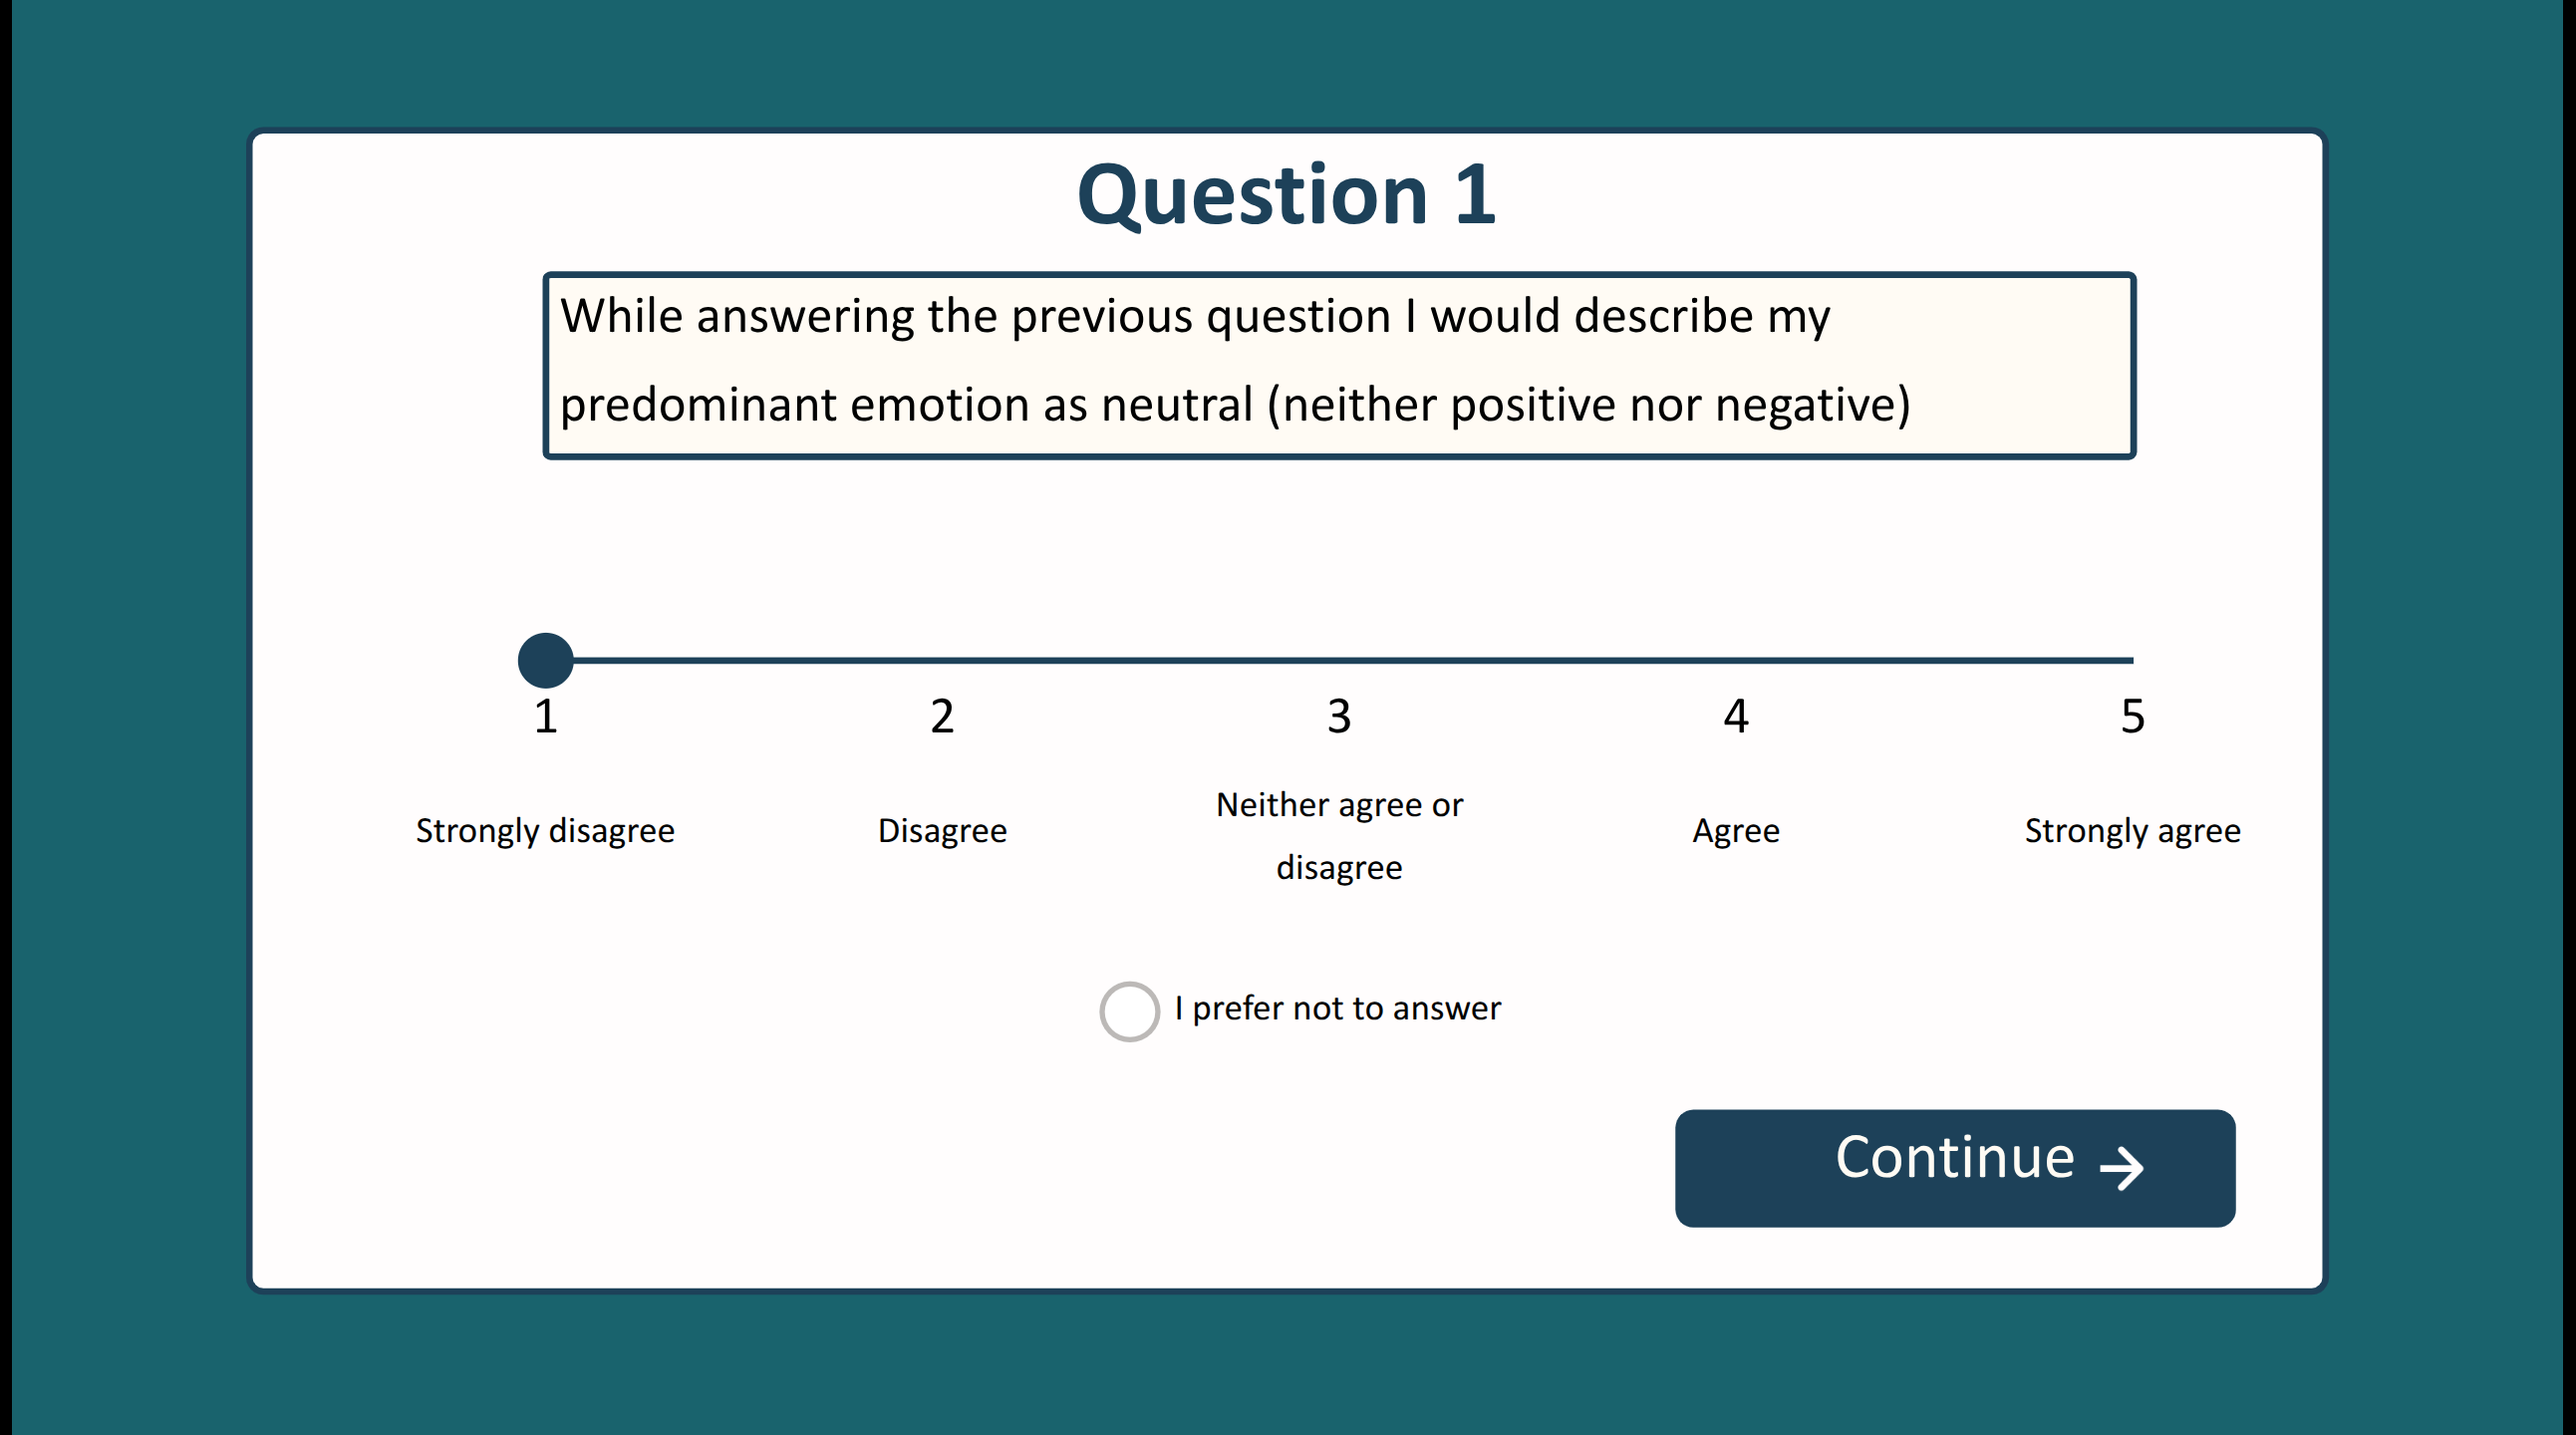Image resolution: width=2576 pixels, height=1435 pixels.
Task: Click the 'Strongly agree' label
Action: point(2132,831)
